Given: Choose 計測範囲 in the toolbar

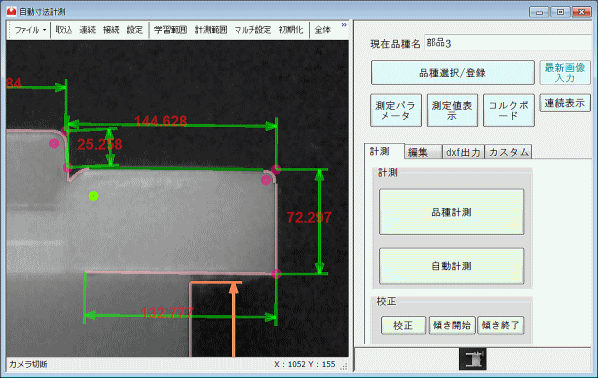Looking at the screenshot, I should point(211,30).
